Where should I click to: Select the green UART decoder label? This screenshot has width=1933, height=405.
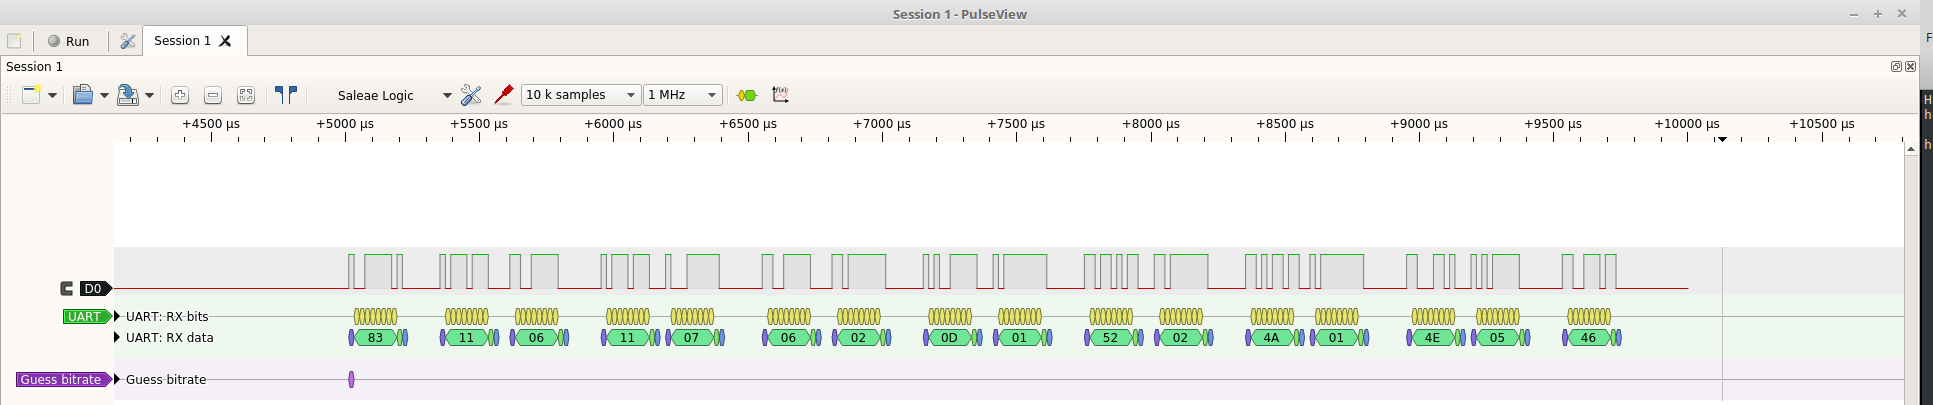87,316
